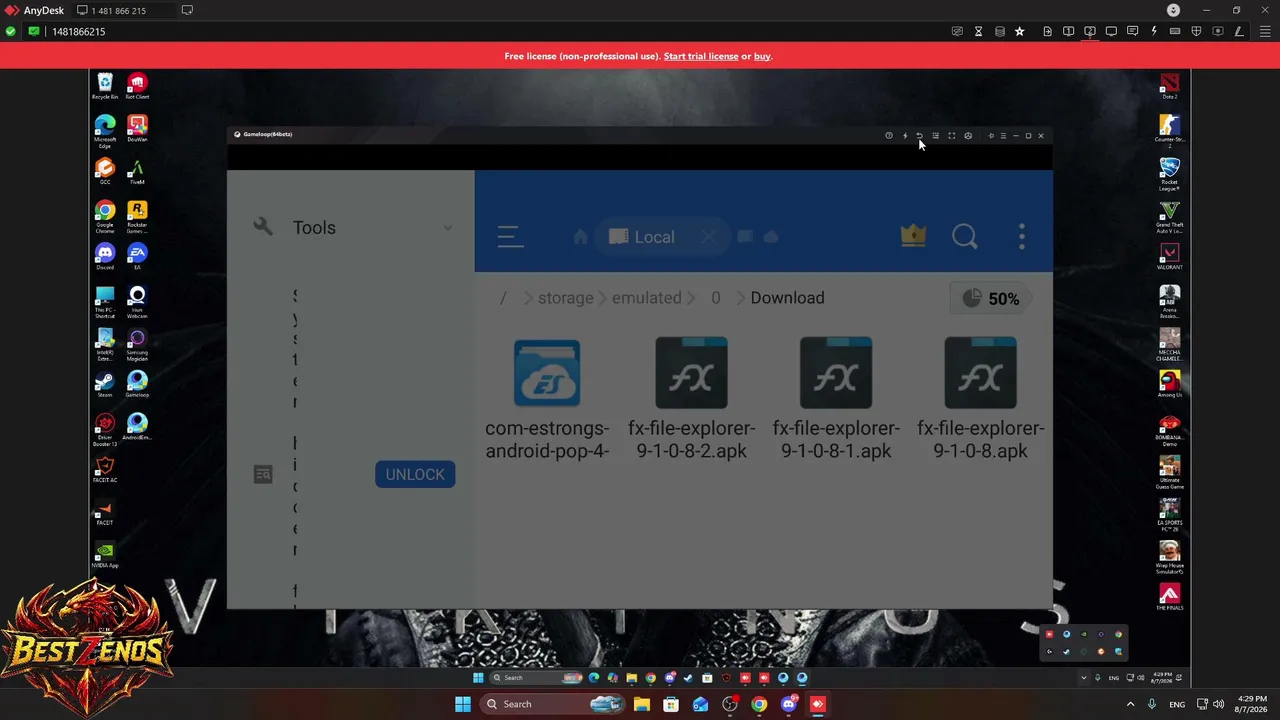The height and width of the screenshot is (720, 1280).
Task: Open Discord from the local taskbar
Action: [788, 704]
